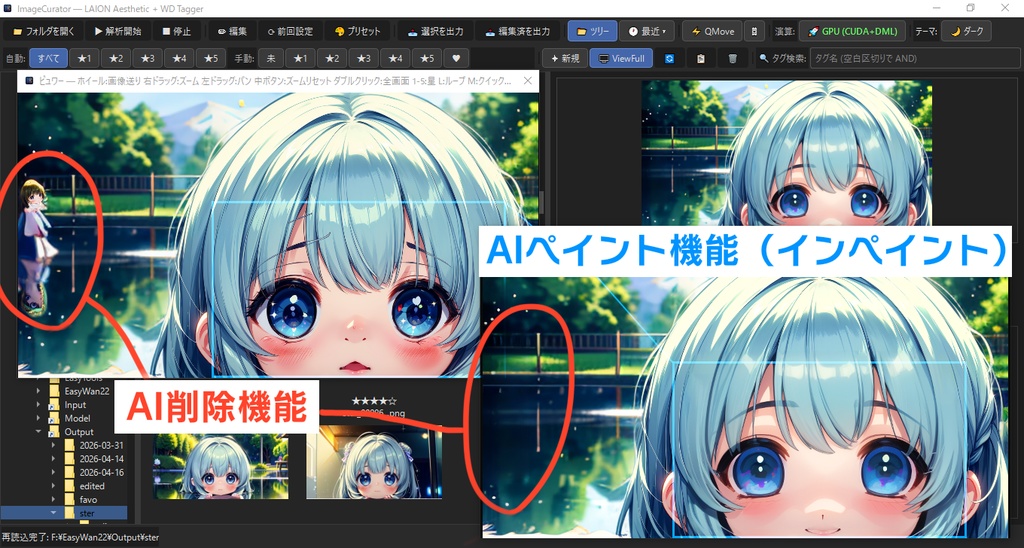1024x548 pixels.
Task: Select the favo folder
Action: pyautogui.click(x=88, y=500)
